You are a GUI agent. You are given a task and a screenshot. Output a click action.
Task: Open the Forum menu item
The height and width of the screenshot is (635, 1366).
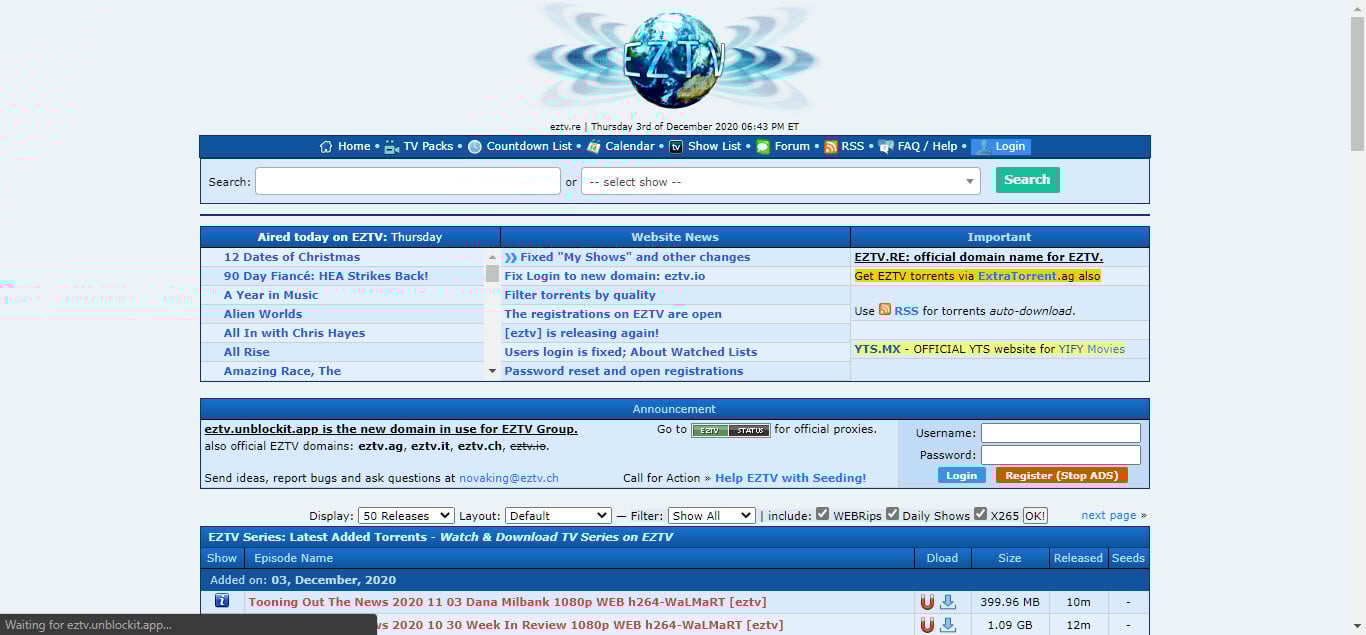coord(792,146)
